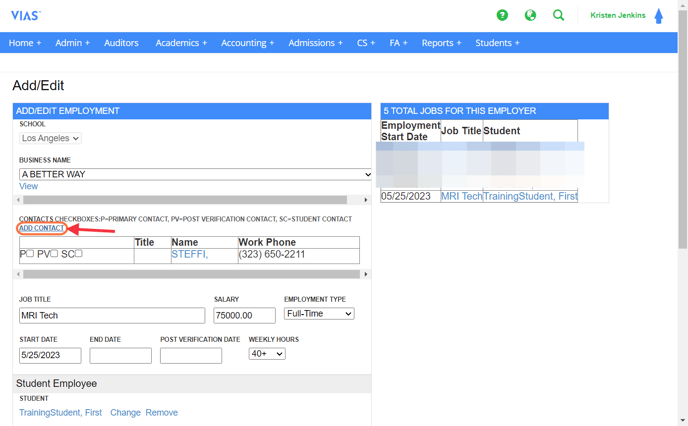Open the Admissions menu
The image size is (688, 426).
coord(315,43)
